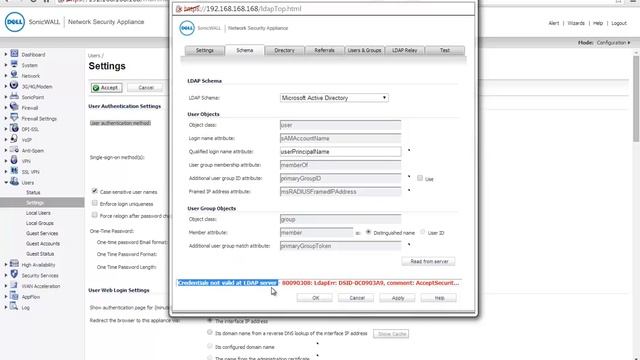Open the Firewall Settings sidebar icon
The height and width of the screenshot is (360, 640).
[x=14, y=118]
